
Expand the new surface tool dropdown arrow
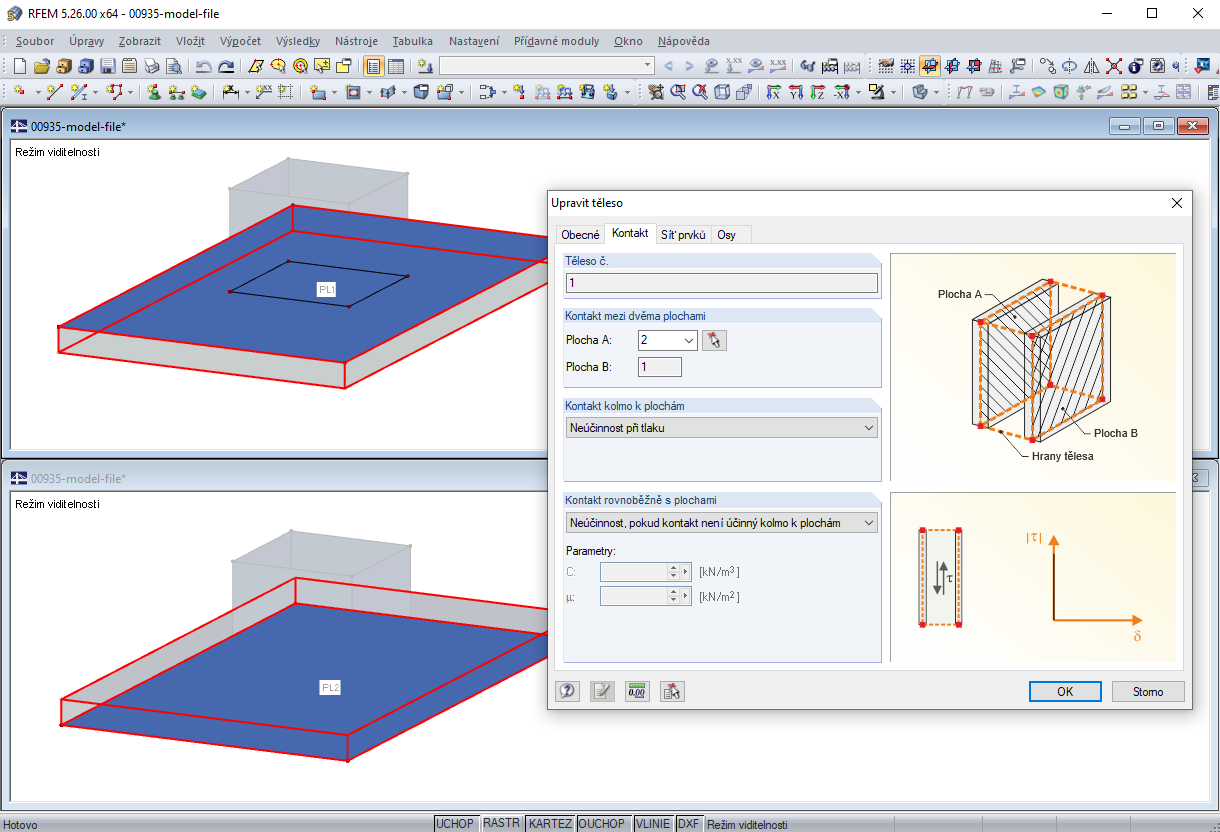(x=334, y=91)
